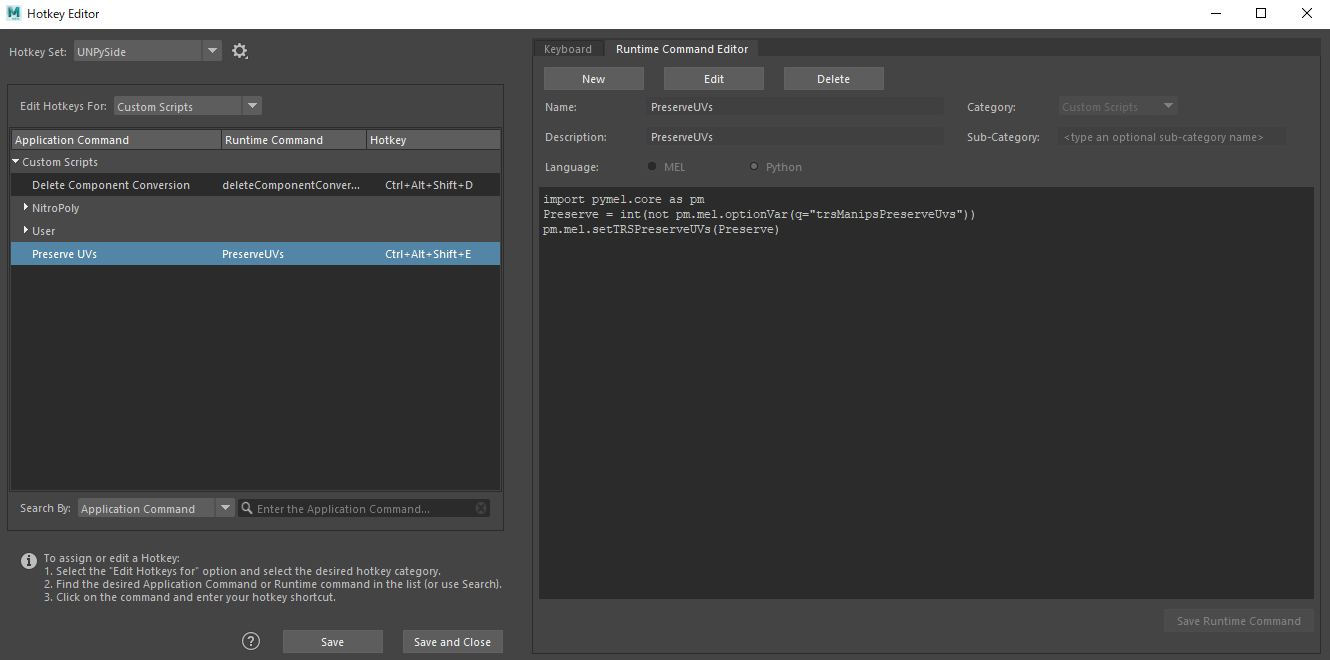The height and width of the screenshot is (660, 1330).
Task: Click the New runtime command button
Action: coord(593,79)
